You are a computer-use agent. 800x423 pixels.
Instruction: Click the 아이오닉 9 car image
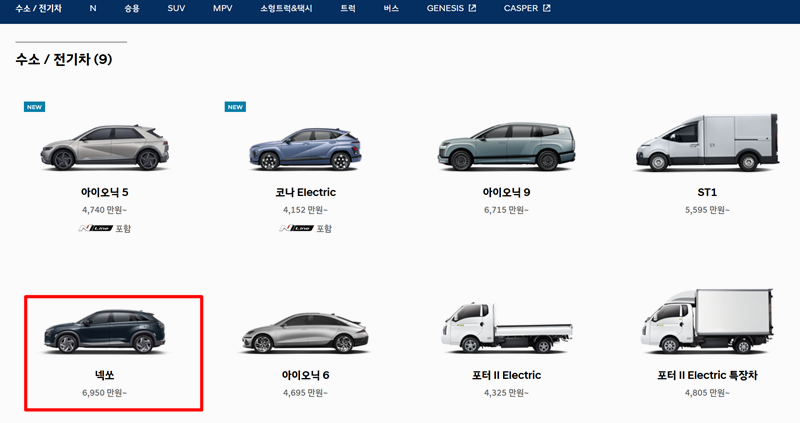pyautogui.click(x=506, y=146)
